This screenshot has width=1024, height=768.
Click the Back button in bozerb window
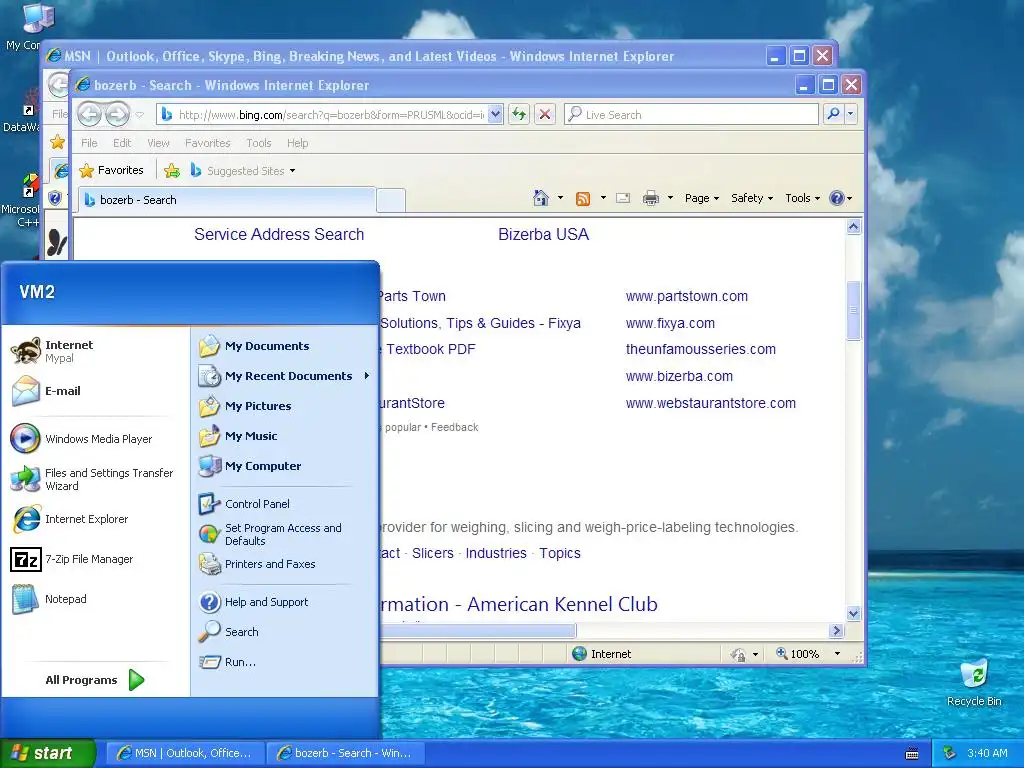click(90, 114)
